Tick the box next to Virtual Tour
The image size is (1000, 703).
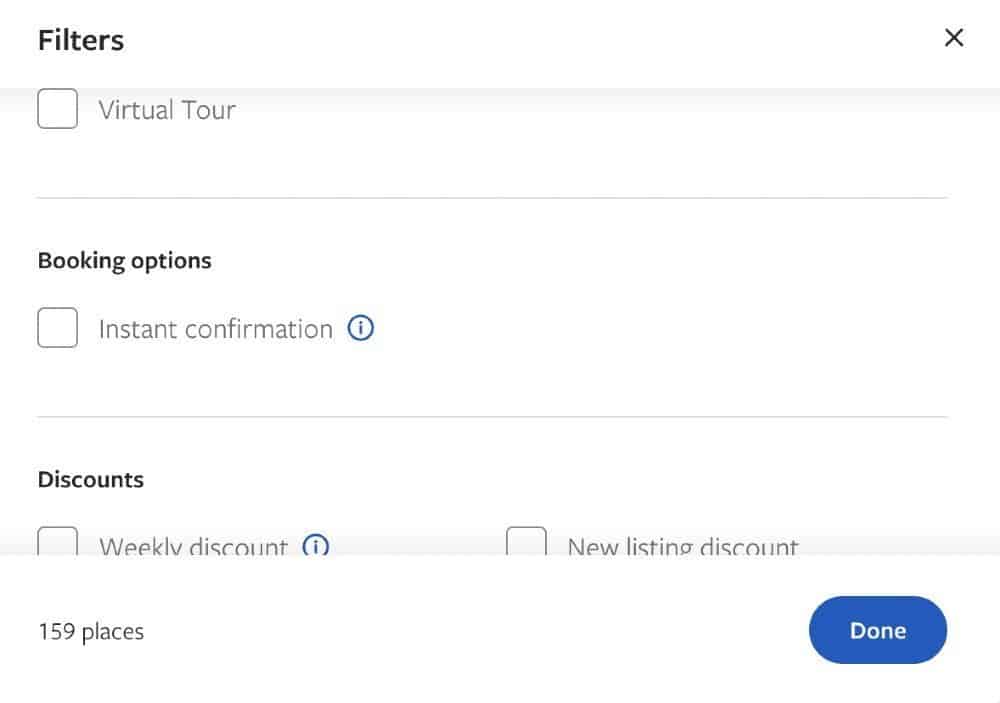pyautogui.click(x=57, y=108)
